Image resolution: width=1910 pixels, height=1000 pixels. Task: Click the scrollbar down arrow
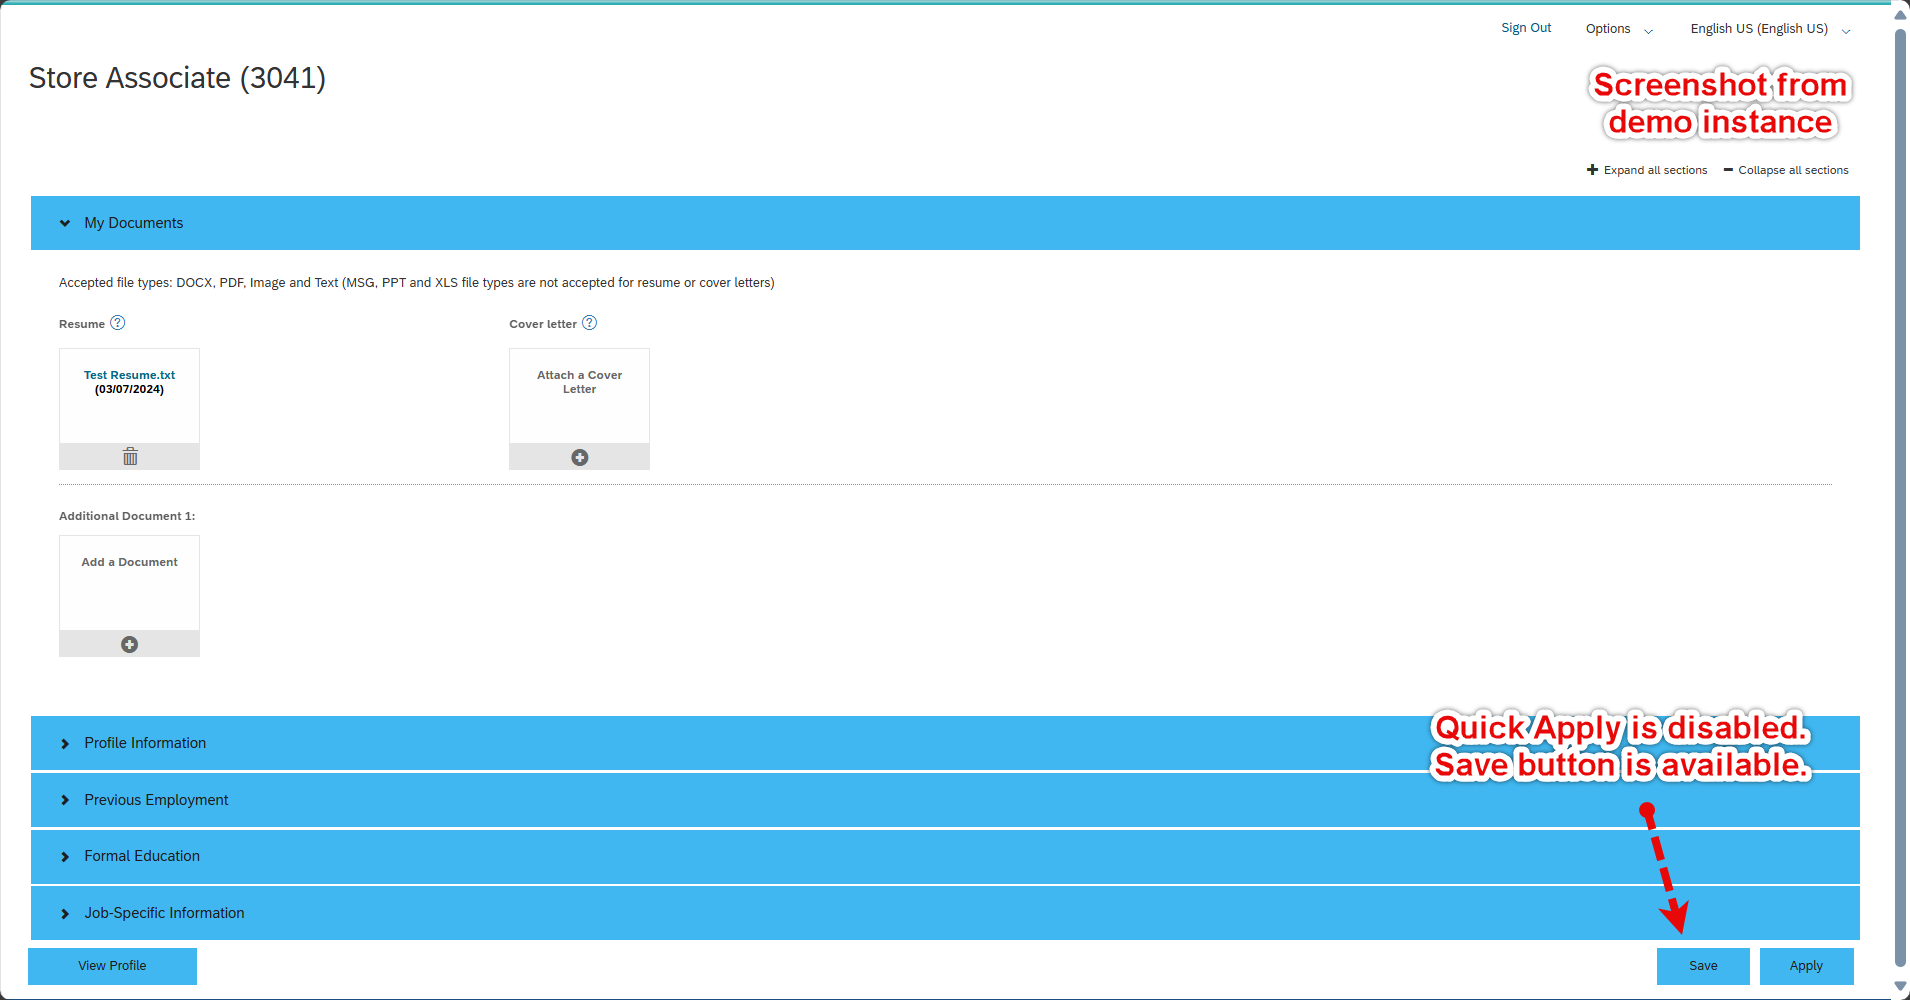tap(1901, 987)
